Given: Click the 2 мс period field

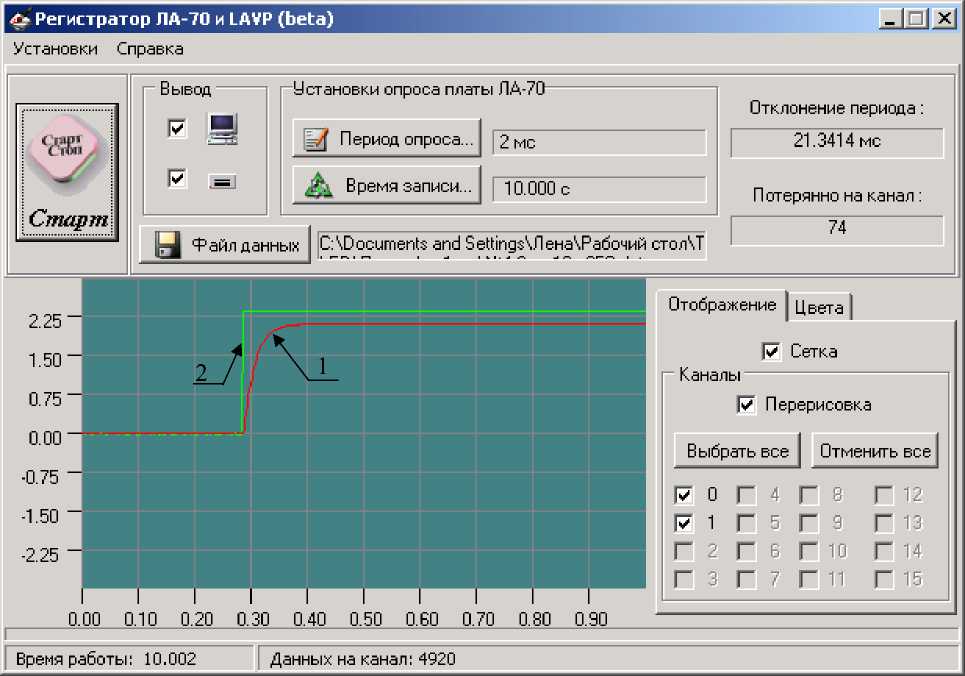Looking at the screenshot, I should point(599,142).
